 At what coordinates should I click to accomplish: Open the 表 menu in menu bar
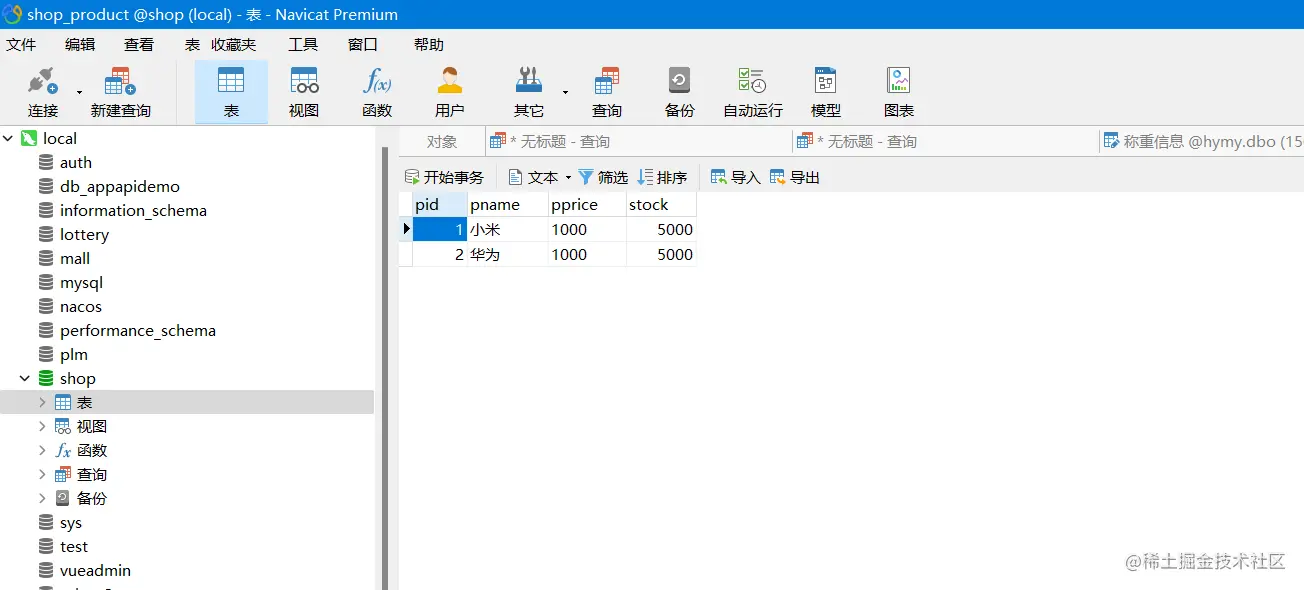coord(192,44)
